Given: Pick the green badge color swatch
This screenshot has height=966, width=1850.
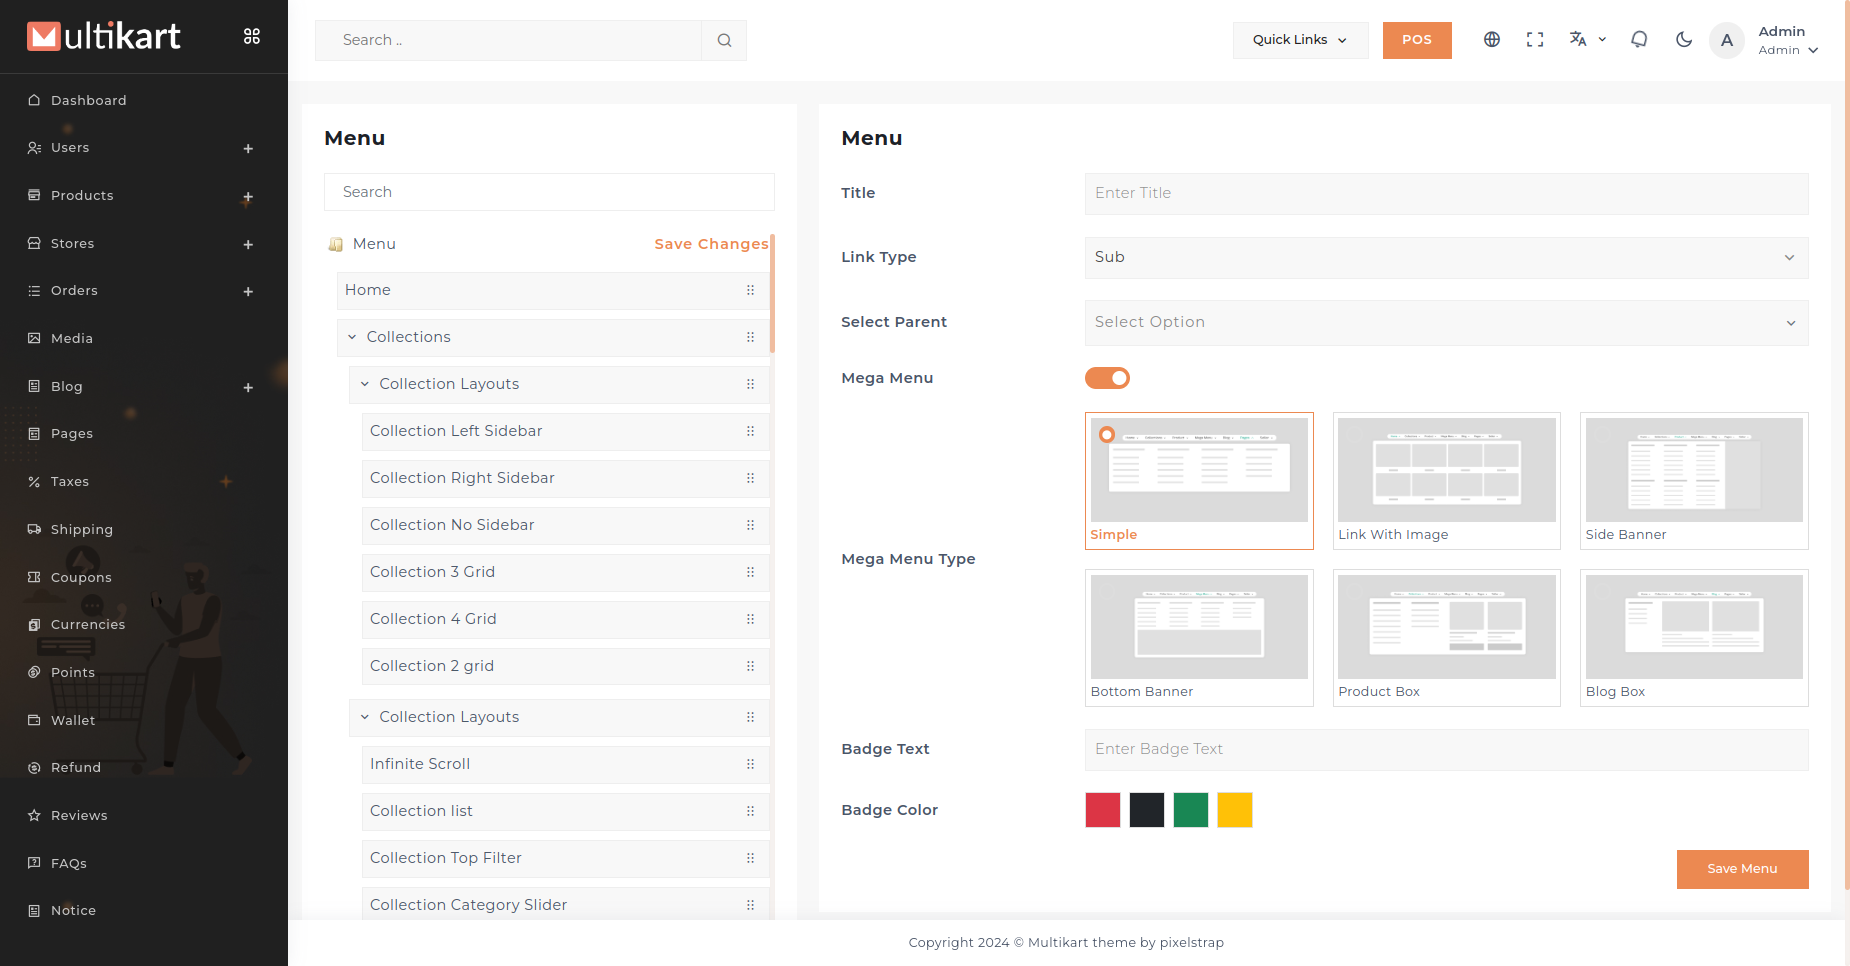Looking at the screenshot, I should [x=1190, y=810].
